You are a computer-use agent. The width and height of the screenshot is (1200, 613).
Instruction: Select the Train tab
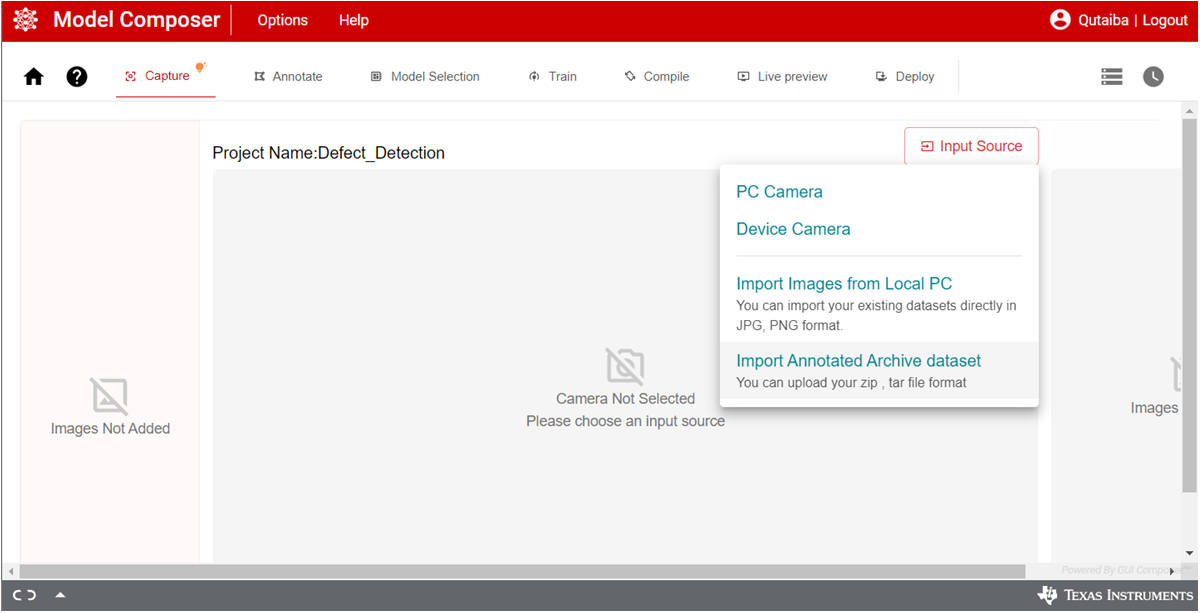coord(553,76)
